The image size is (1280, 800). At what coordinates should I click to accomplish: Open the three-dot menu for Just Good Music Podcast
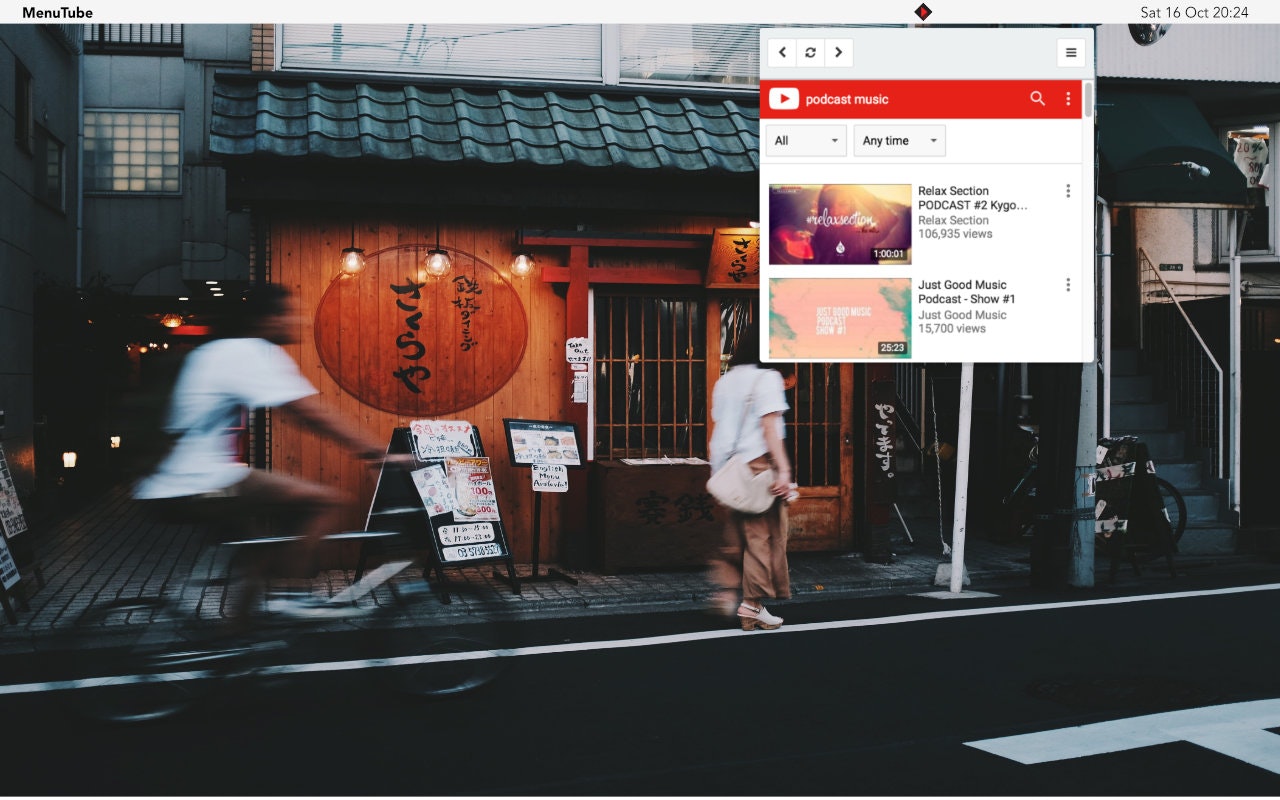[x=1067, y=284]
